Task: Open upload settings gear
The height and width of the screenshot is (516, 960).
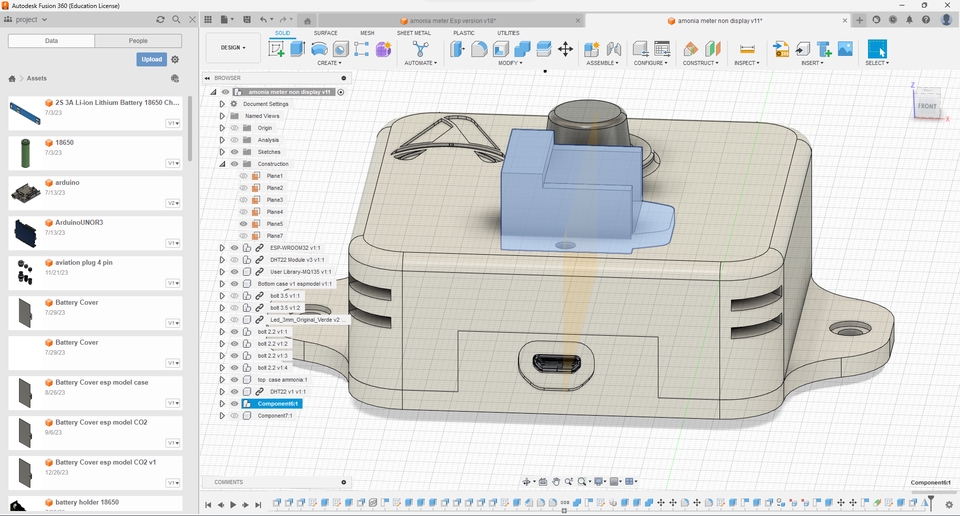Action: 175,59
